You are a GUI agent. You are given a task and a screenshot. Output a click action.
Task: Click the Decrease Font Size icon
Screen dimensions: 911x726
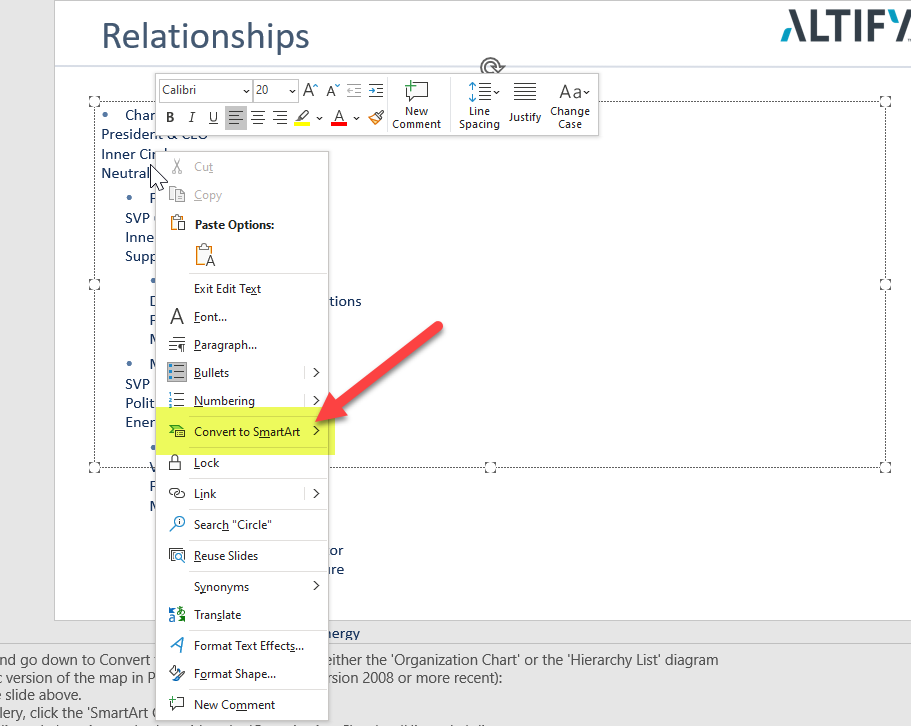(x=333, y=90)
